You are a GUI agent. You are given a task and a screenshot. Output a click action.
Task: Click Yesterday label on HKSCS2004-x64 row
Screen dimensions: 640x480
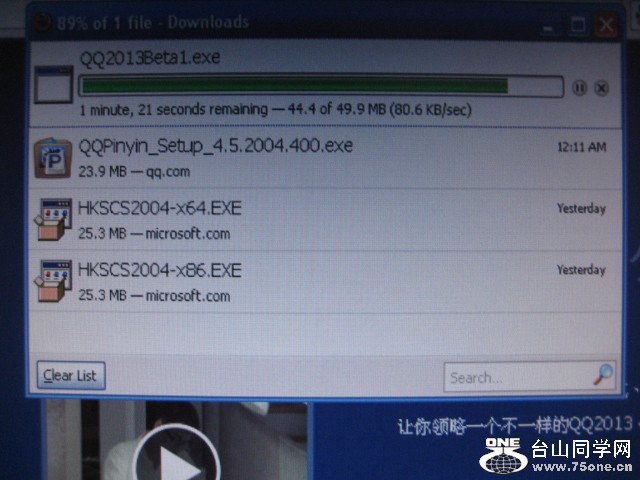[x=581, y=209]
